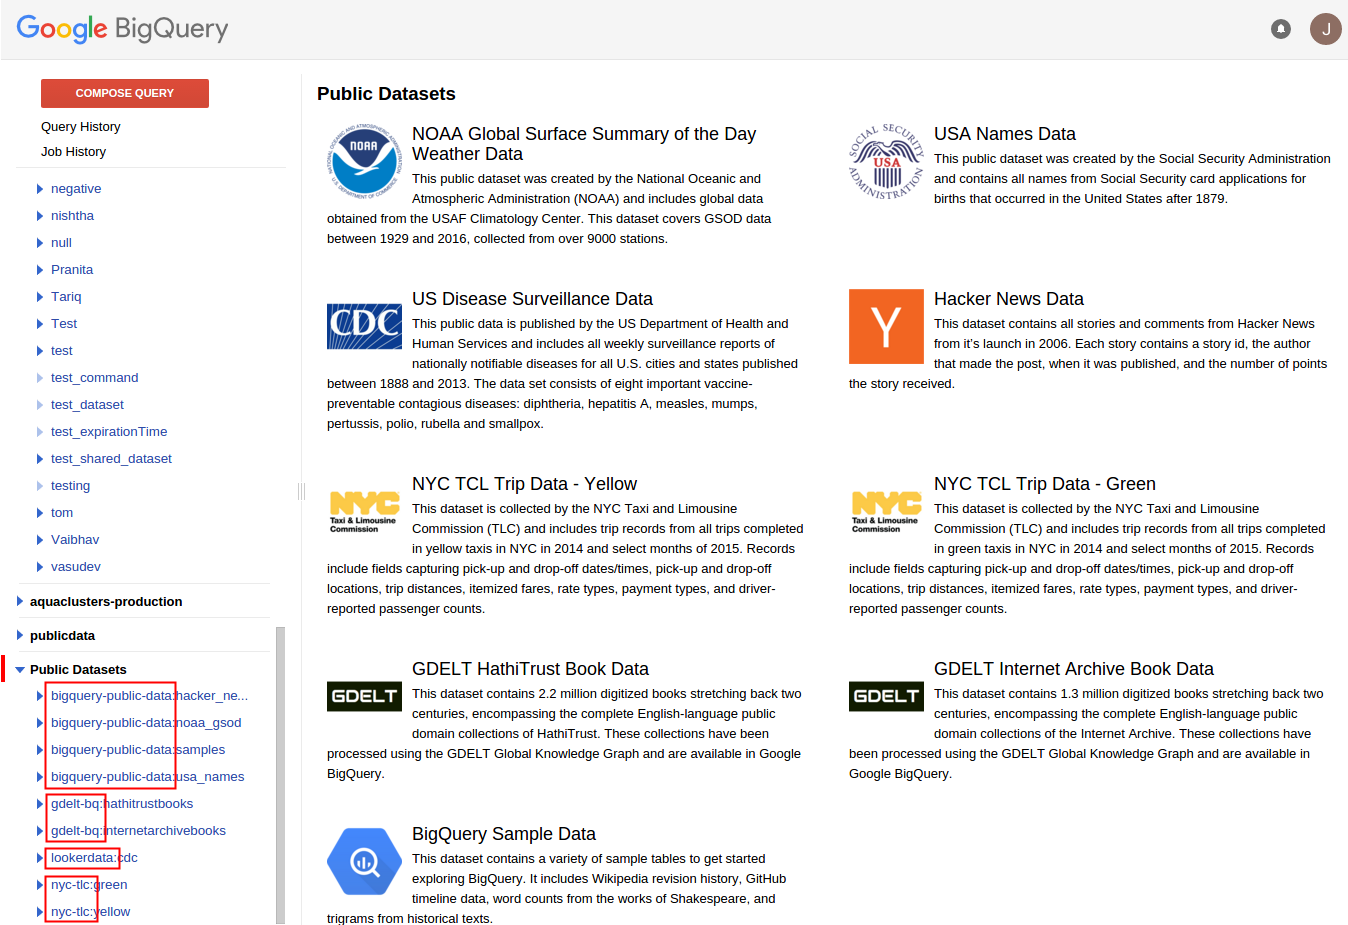
Task: Open bigquery-public-data:samples dataset
Action: (x=138, y=750)
